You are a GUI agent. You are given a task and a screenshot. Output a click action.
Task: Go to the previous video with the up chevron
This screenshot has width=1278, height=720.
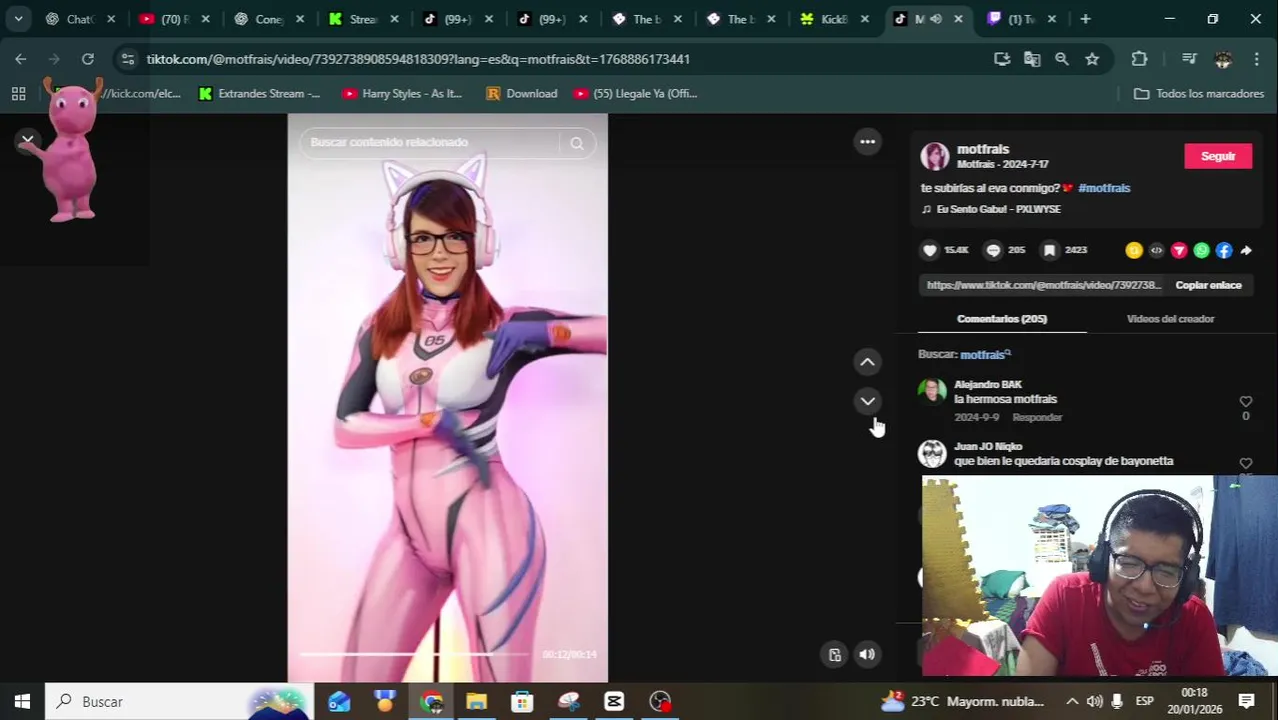point(868,362)
